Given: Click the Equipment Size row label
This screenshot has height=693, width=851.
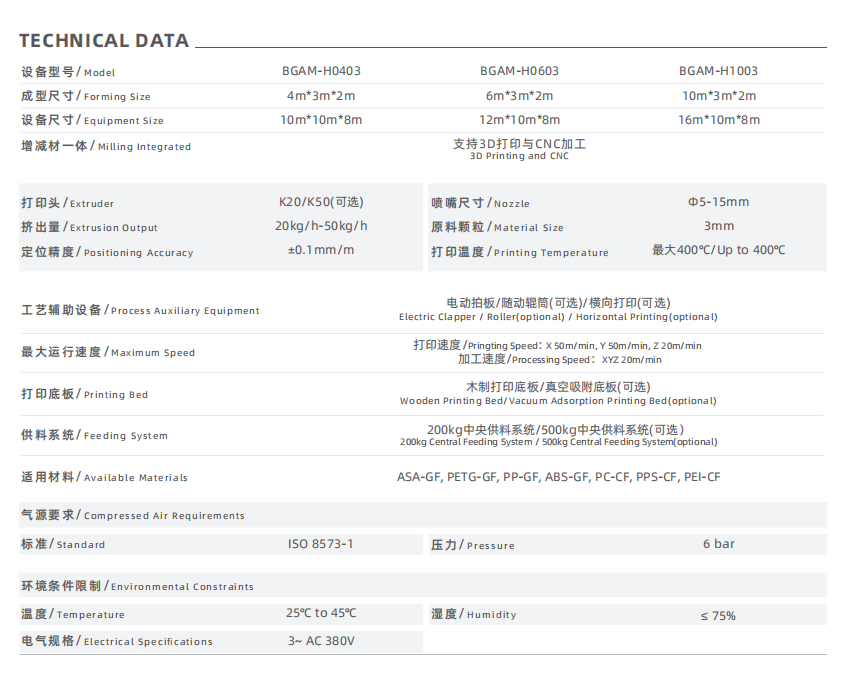Looking at the screenshot, I should pos(92,120).
